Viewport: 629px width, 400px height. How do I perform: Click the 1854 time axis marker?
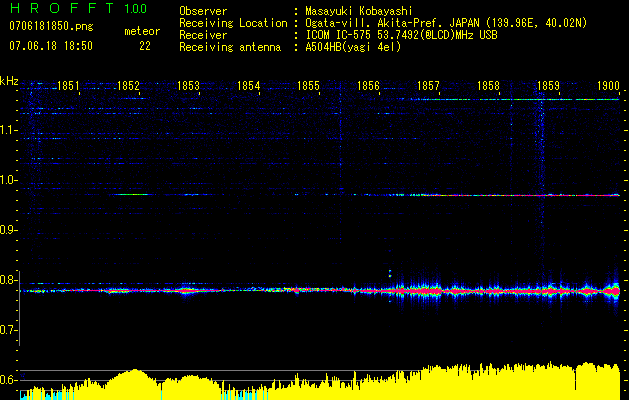[248, 86]
